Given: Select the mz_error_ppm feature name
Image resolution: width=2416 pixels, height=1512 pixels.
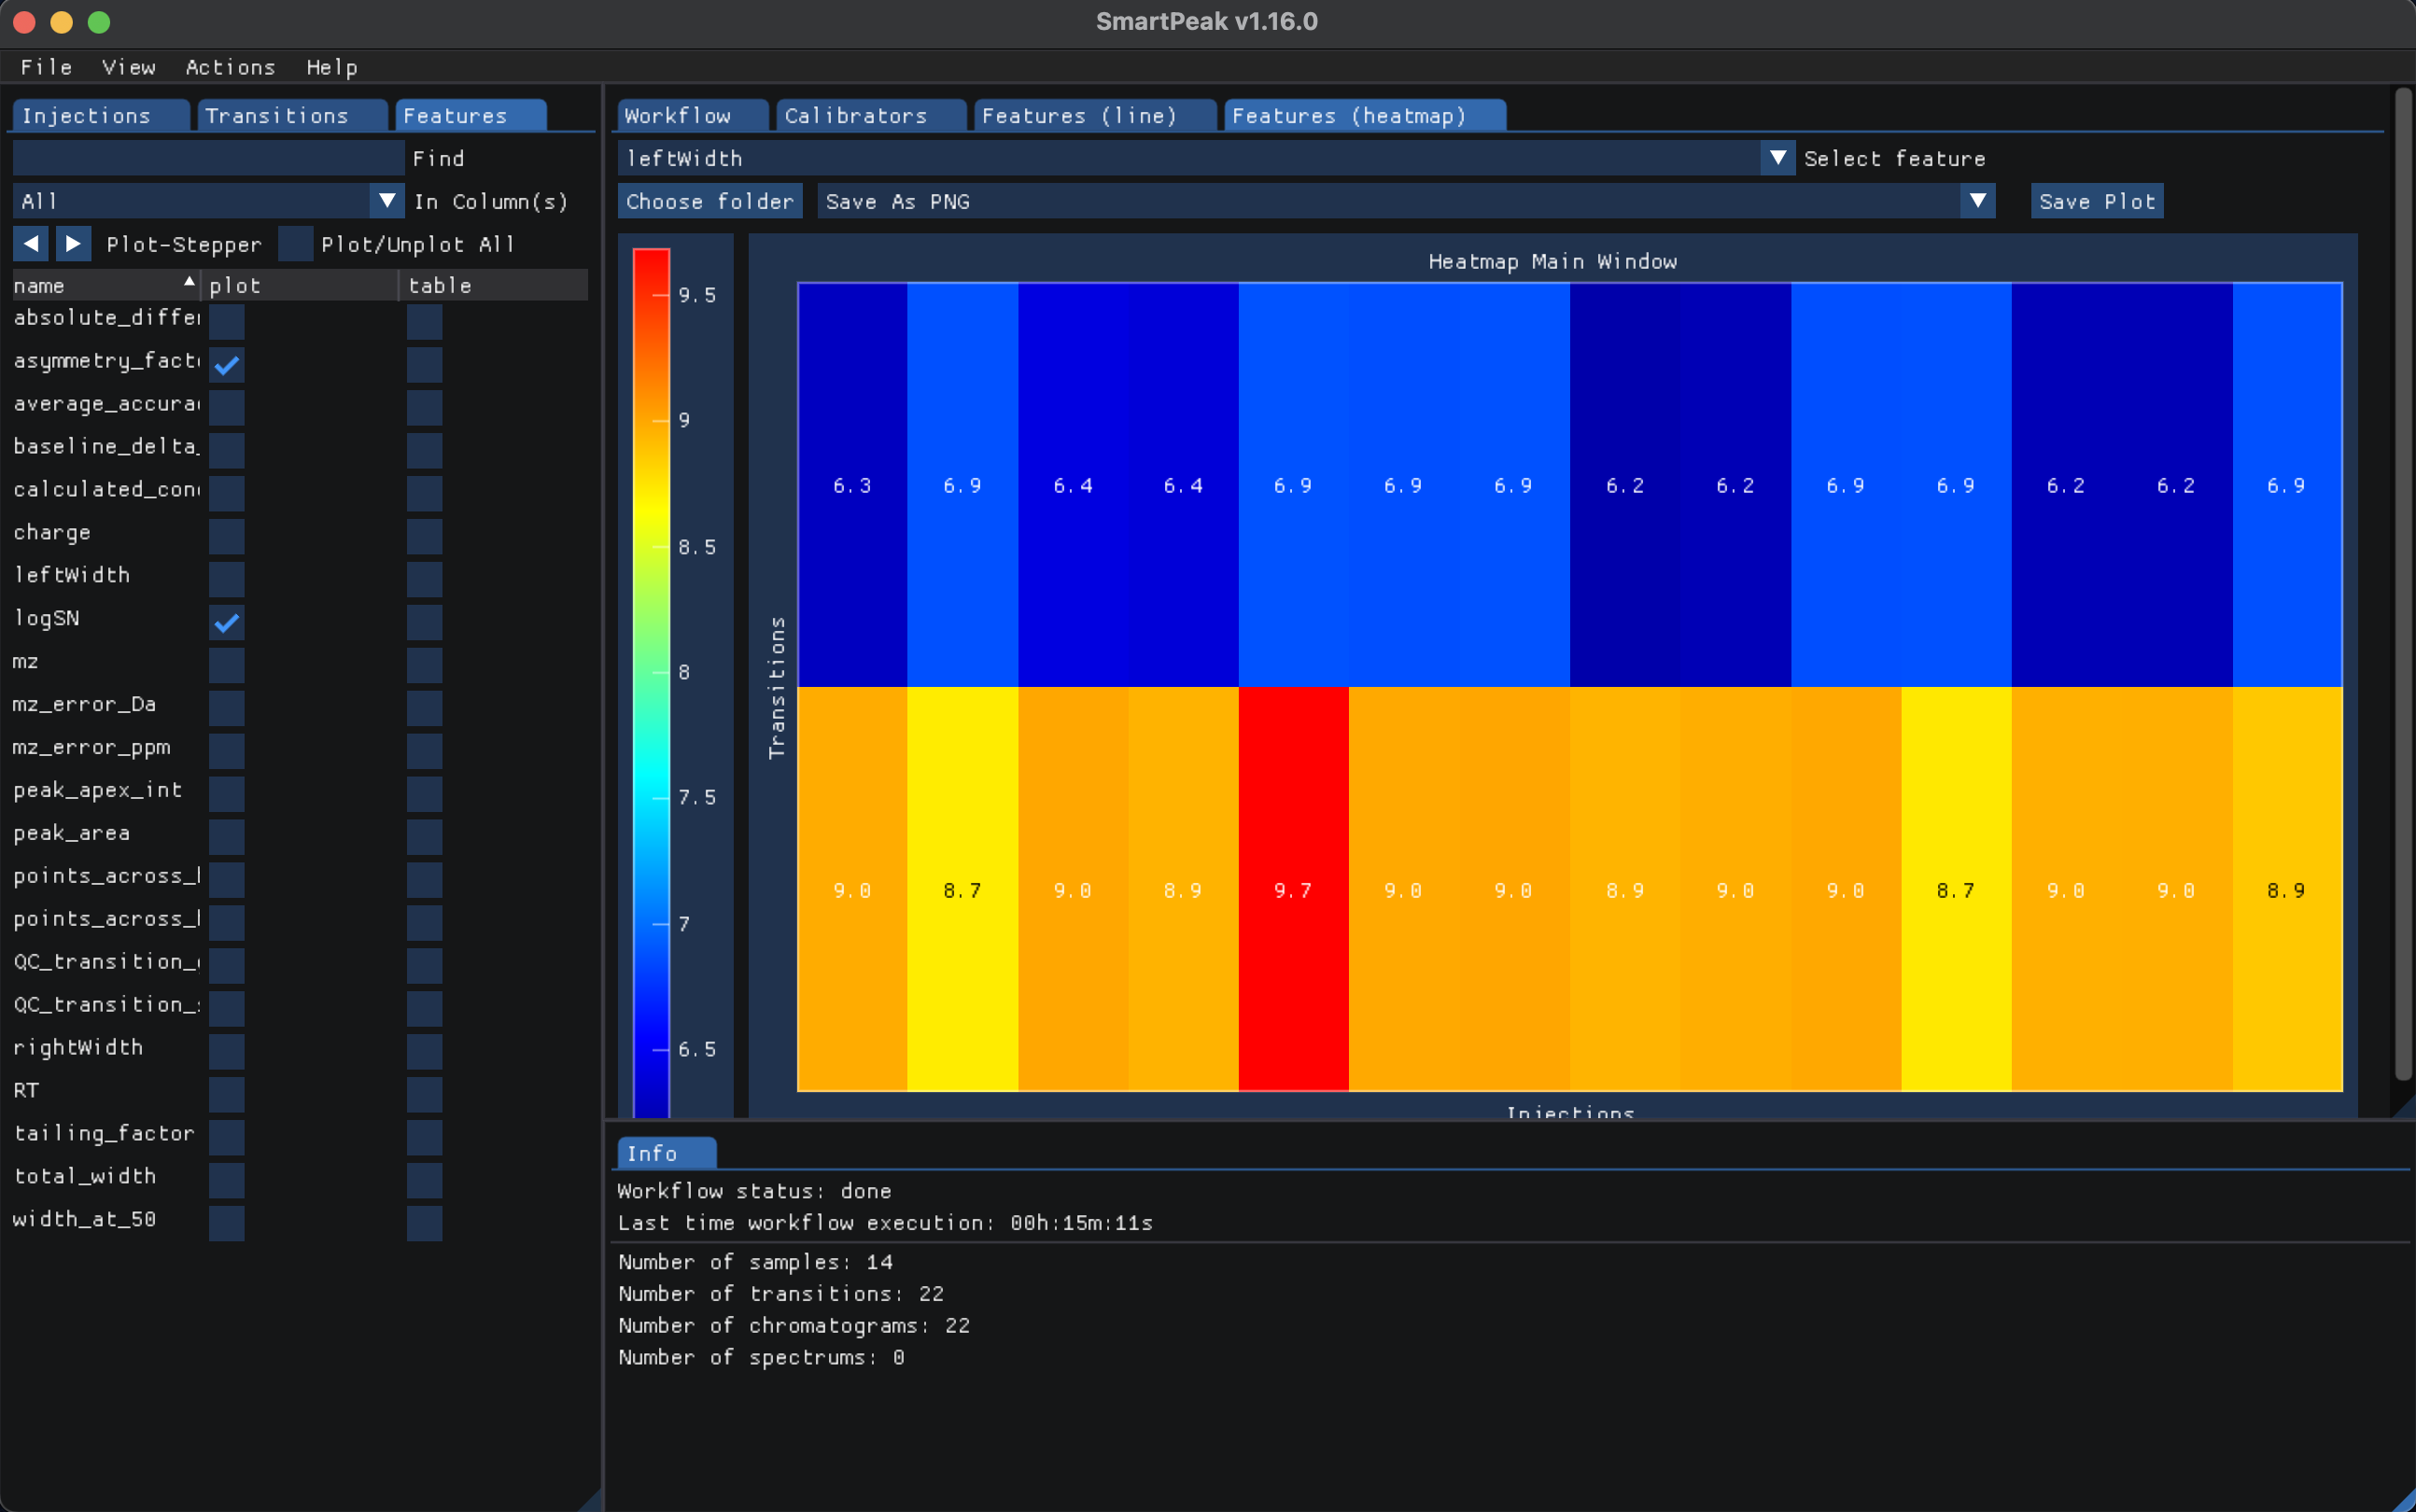Looking at the screenshot, I should click(x=92, y=748).
